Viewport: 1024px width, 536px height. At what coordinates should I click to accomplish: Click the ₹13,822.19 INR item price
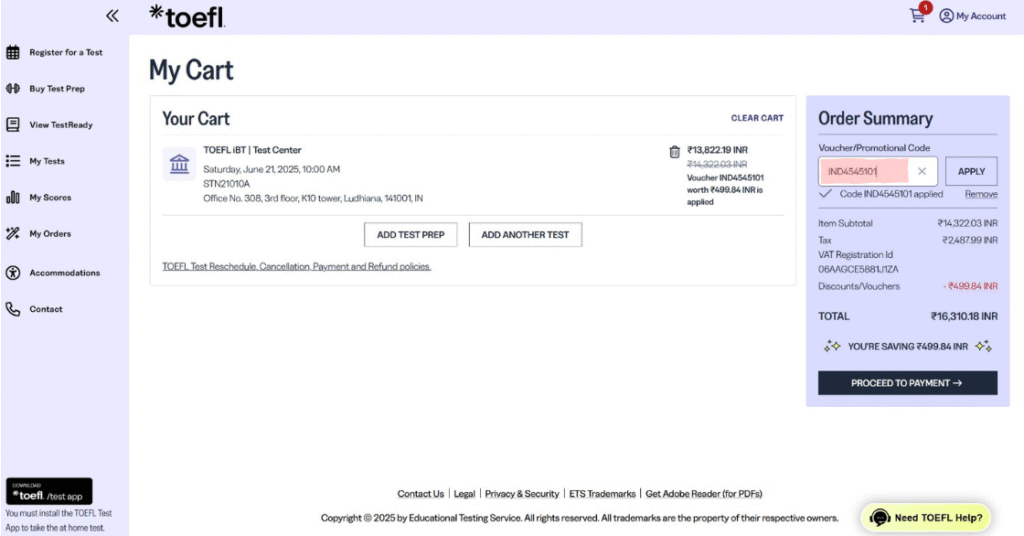click(x=717, y=150)
